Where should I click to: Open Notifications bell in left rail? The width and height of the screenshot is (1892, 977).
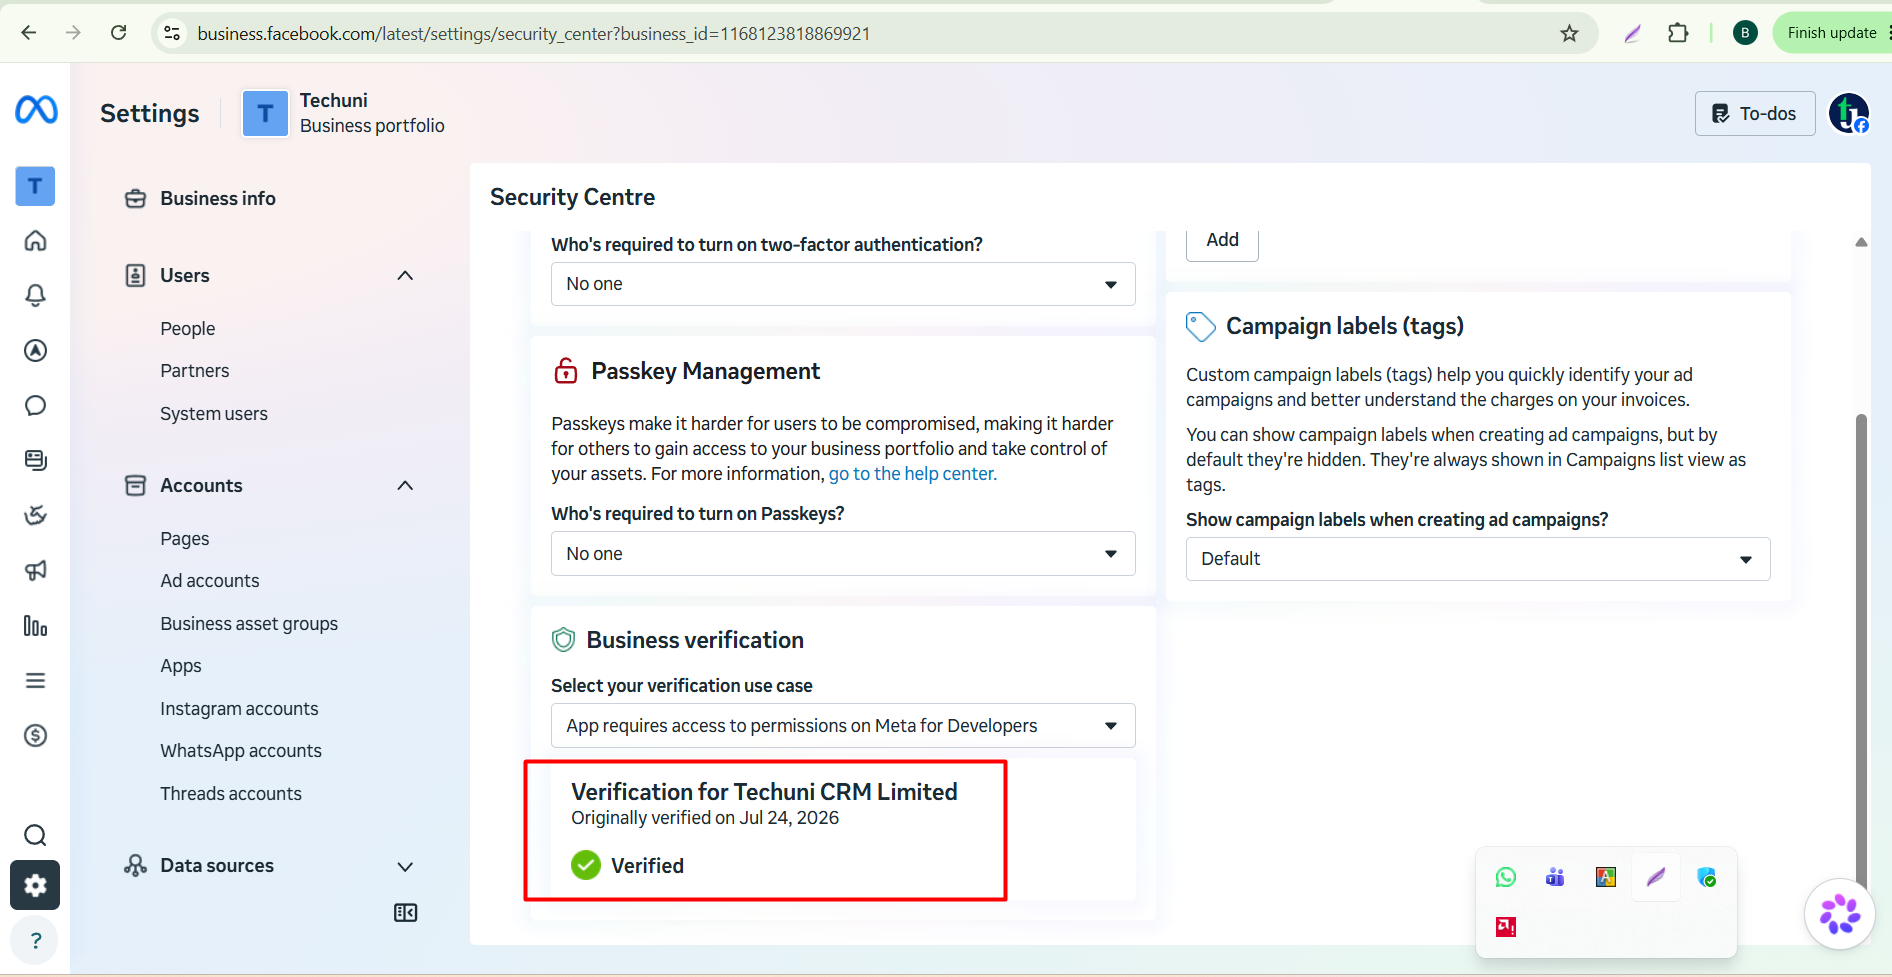[x=35, y=296]
